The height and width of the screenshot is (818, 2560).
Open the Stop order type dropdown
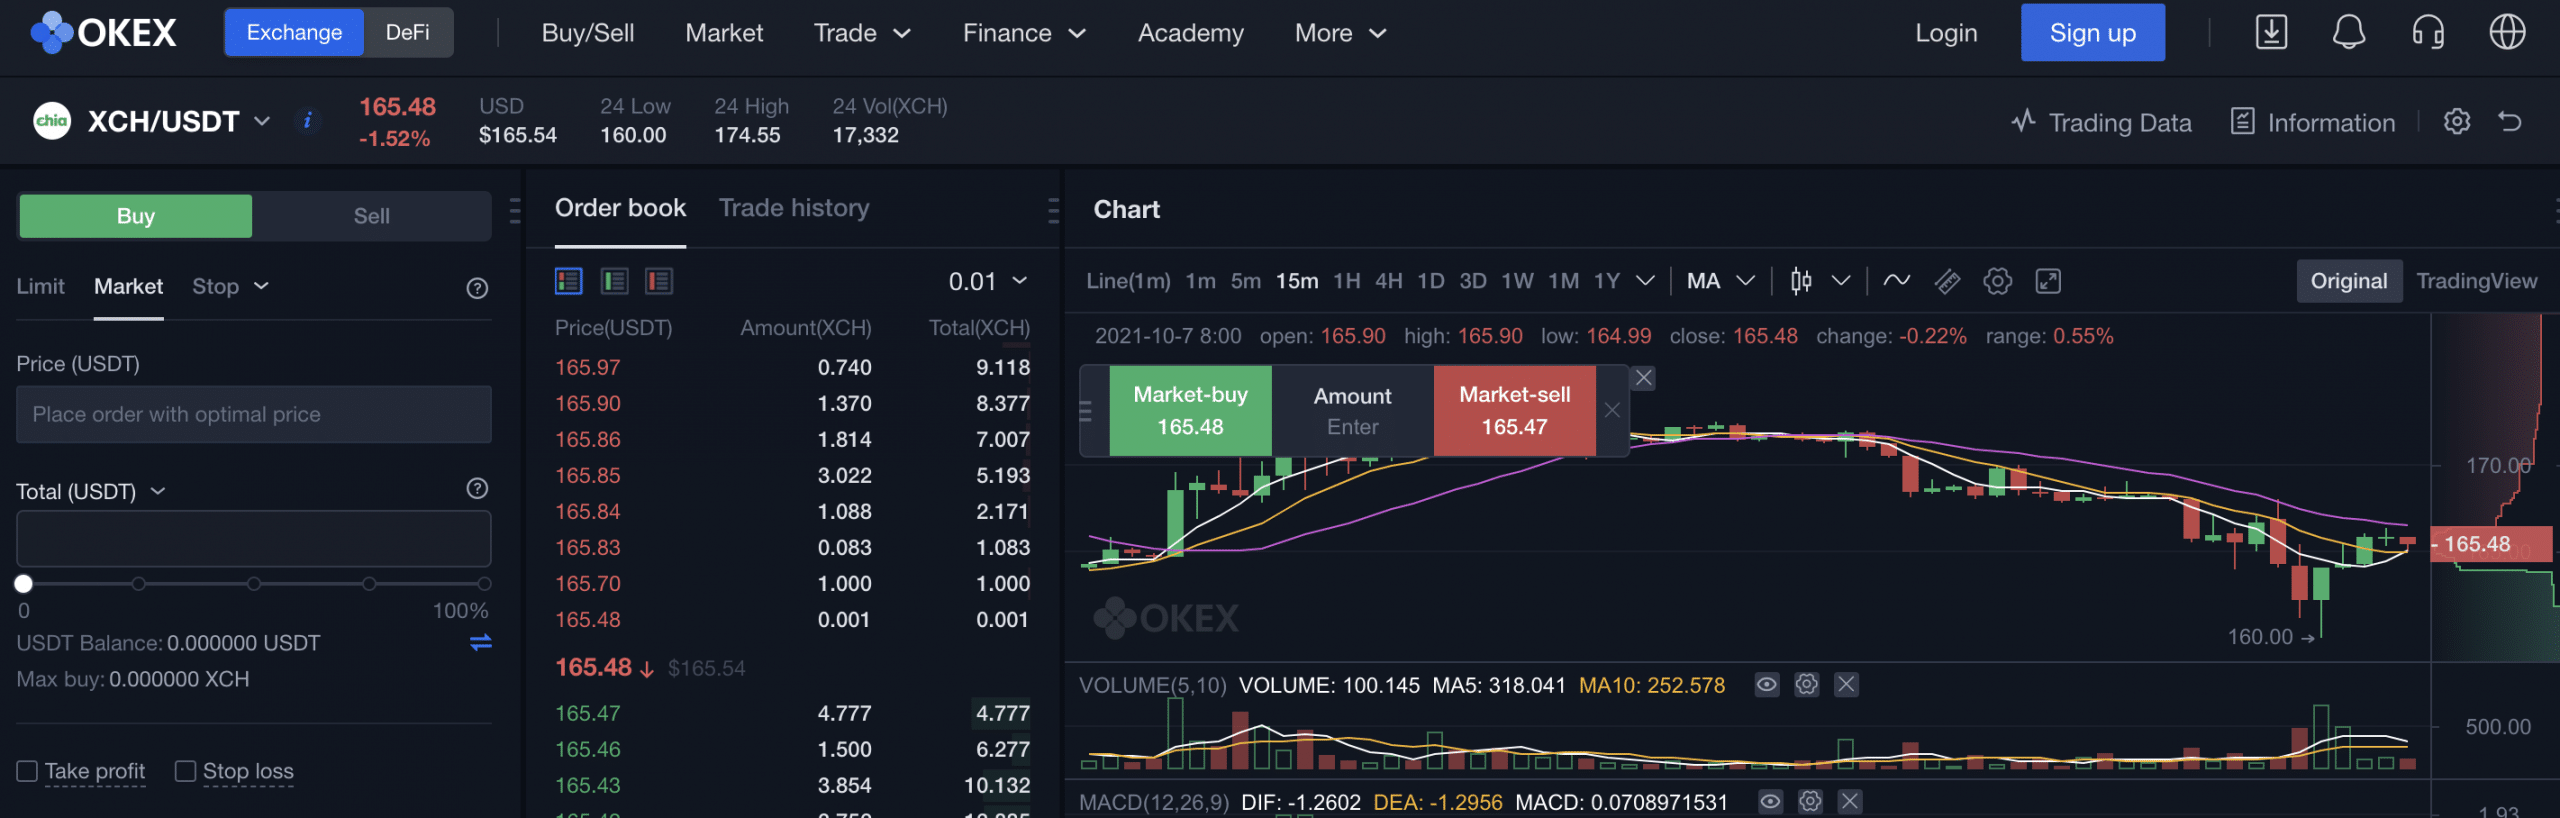pyautogui.click(x=231, y=287)
